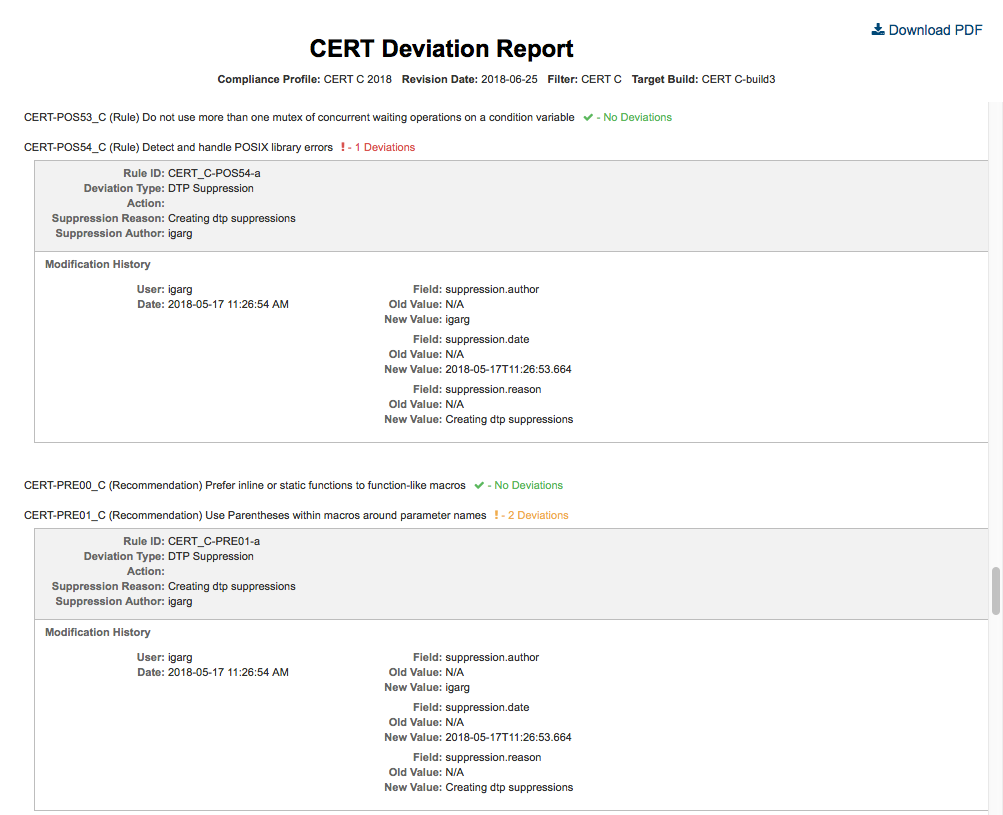Click the CERT-PRE00_C recommendation heading
The width and height of the screenshot is (1003, 815).
[244, 486]
